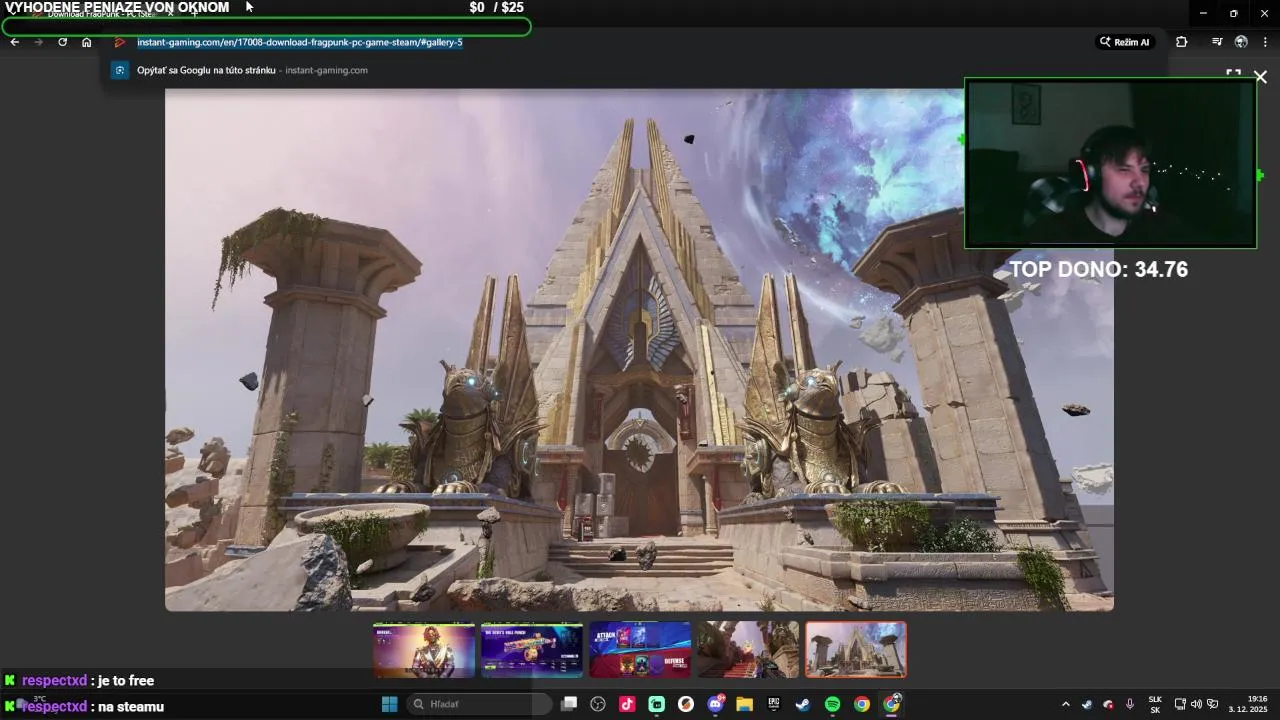Open the green Streamlabs taskbar icon
Screen dimensions: 1280x720
(x=657, y=704)
